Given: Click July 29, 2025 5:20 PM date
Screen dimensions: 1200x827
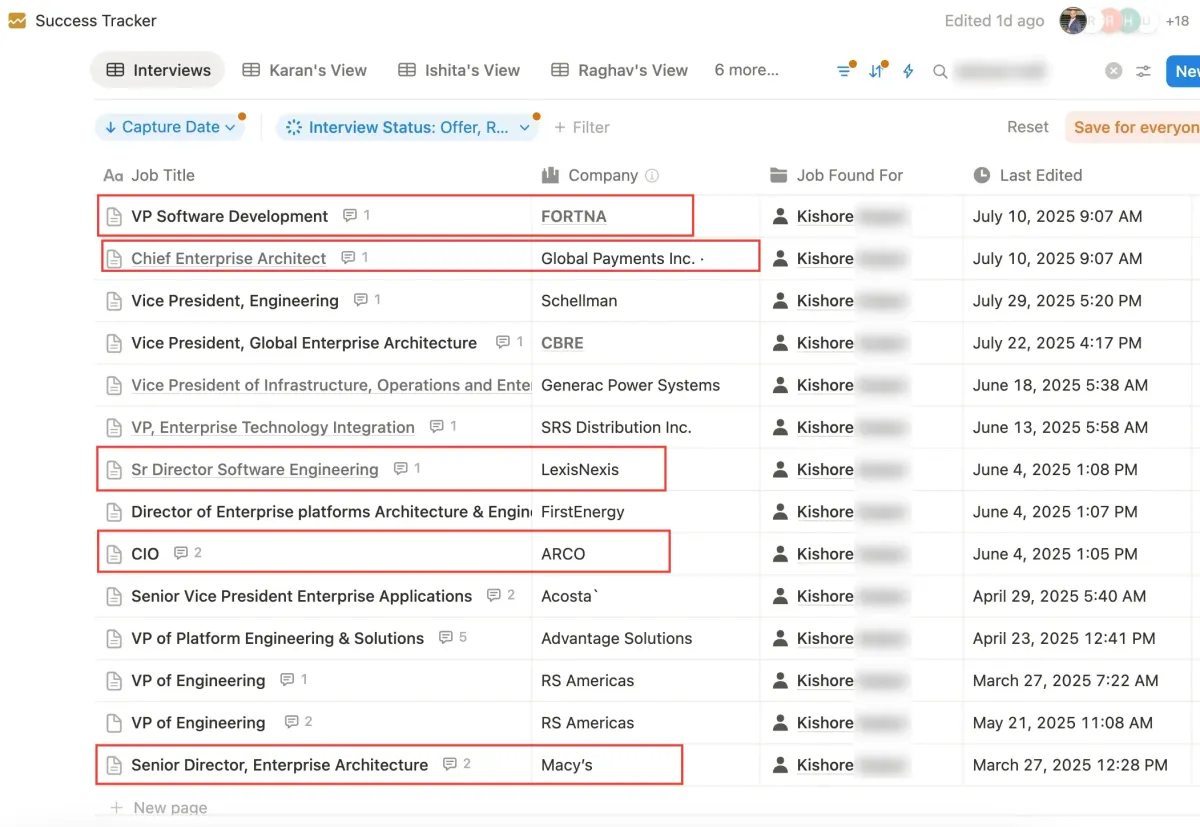Looking at the screenshot, I should tap(1058, 300).
